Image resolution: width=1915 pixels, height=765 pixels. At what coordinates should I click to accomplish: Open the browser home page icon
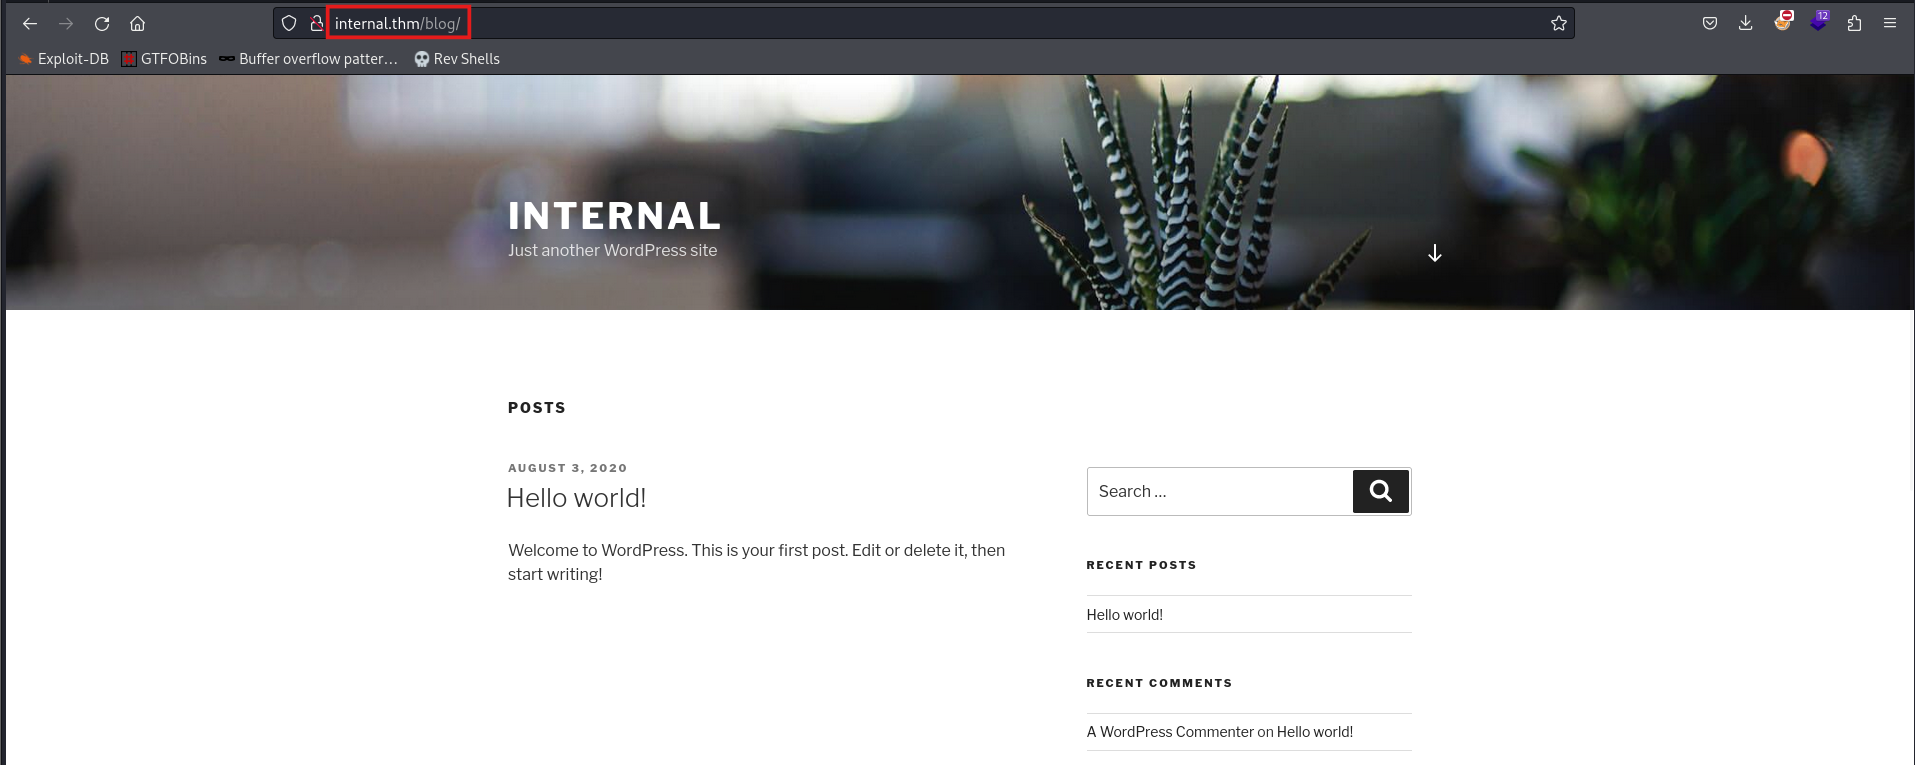pyautogui.click(x=138, y=23)
